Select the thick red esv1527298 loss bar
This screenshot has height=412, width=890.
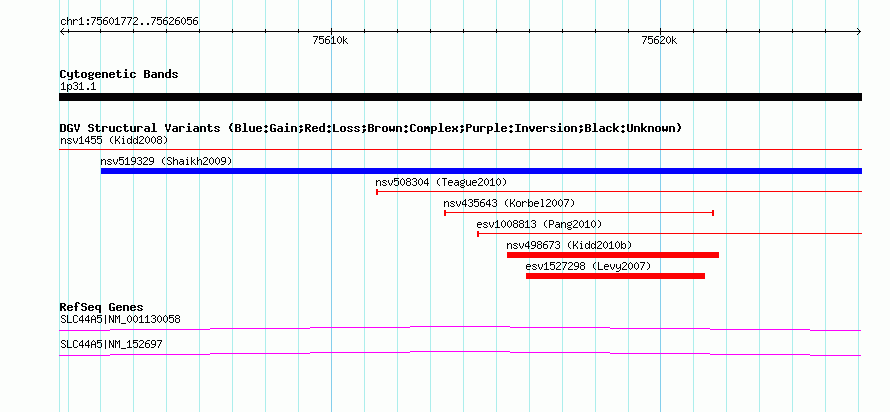click(615, 276)
